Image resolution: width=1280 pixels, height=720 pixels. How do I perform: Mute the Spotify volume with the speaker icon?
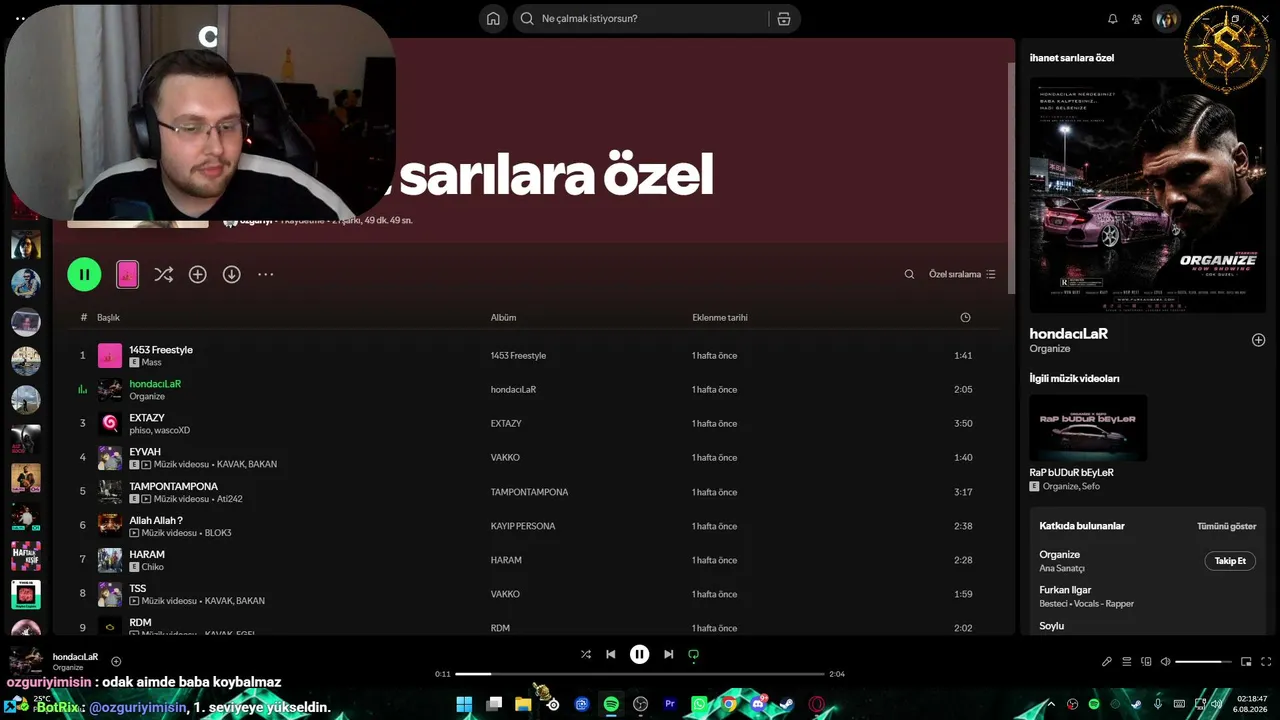coord(1166,661)
